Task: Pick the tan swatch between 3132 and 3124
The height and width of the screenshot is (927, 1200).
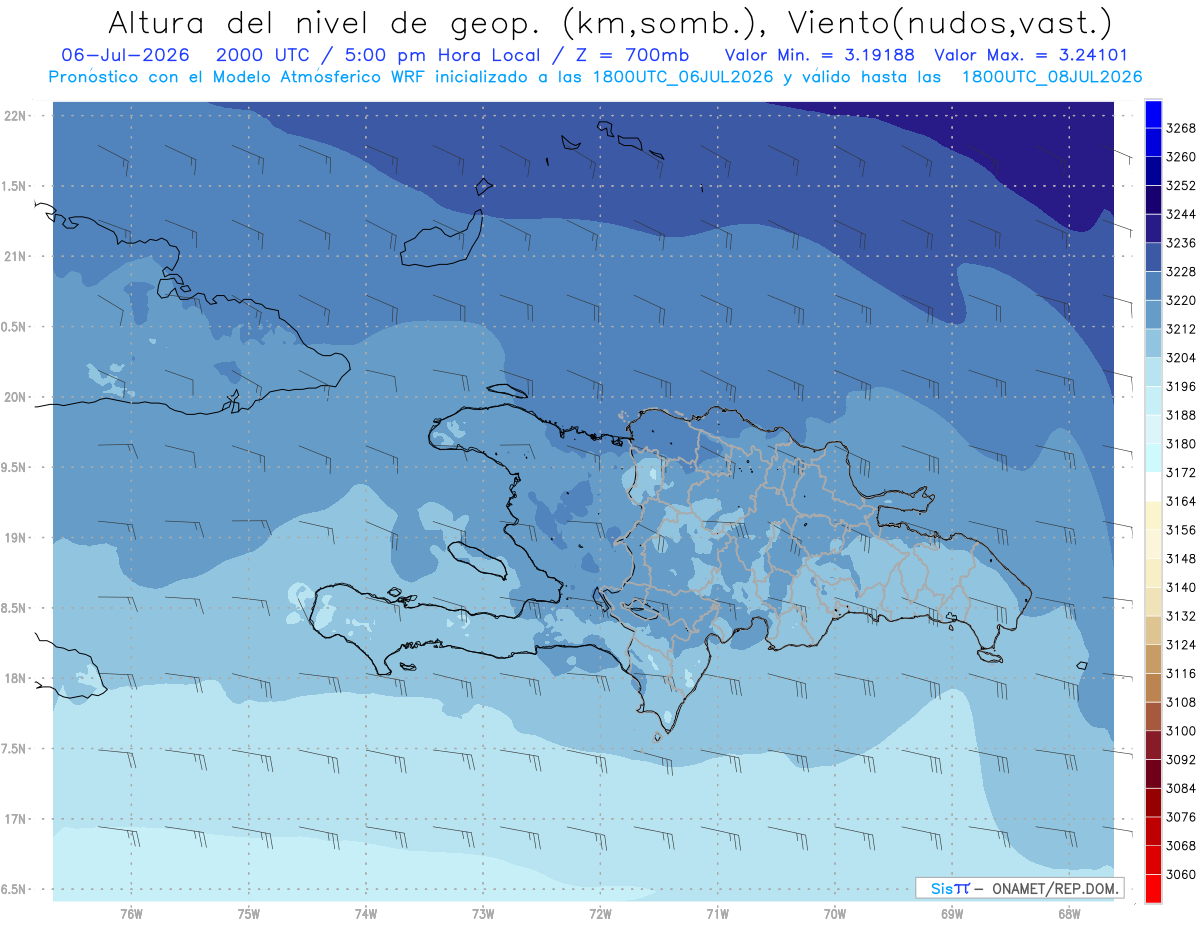Action: [1152, 630]
